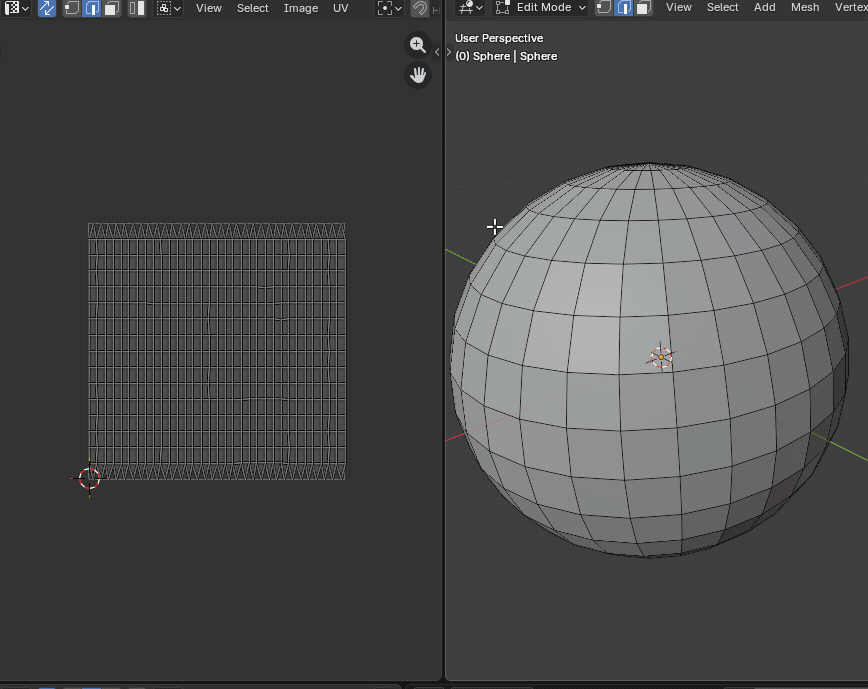Open Vertex menu in 3D Viewport

pos(851,7)
